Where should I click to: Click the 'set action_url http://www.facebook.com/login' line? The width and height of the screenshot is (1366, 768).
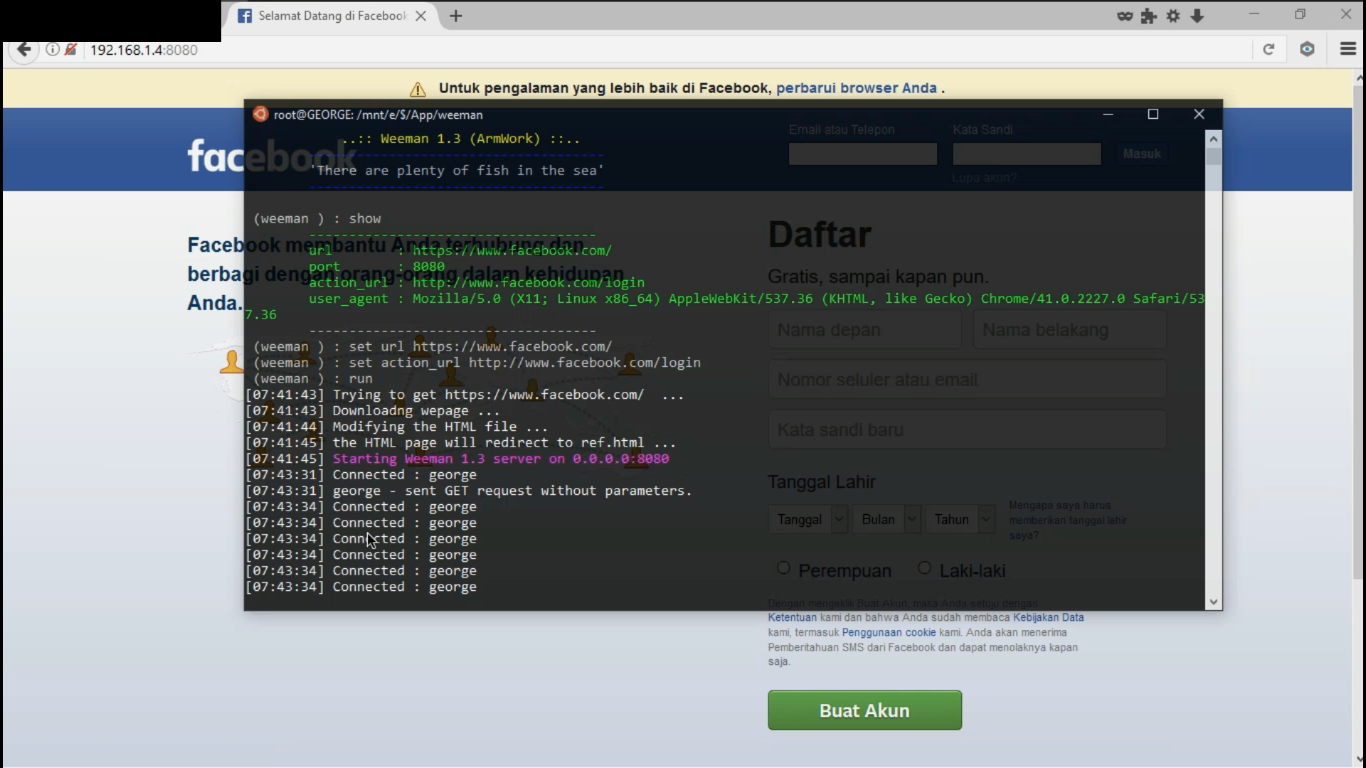tap(477, 363)
